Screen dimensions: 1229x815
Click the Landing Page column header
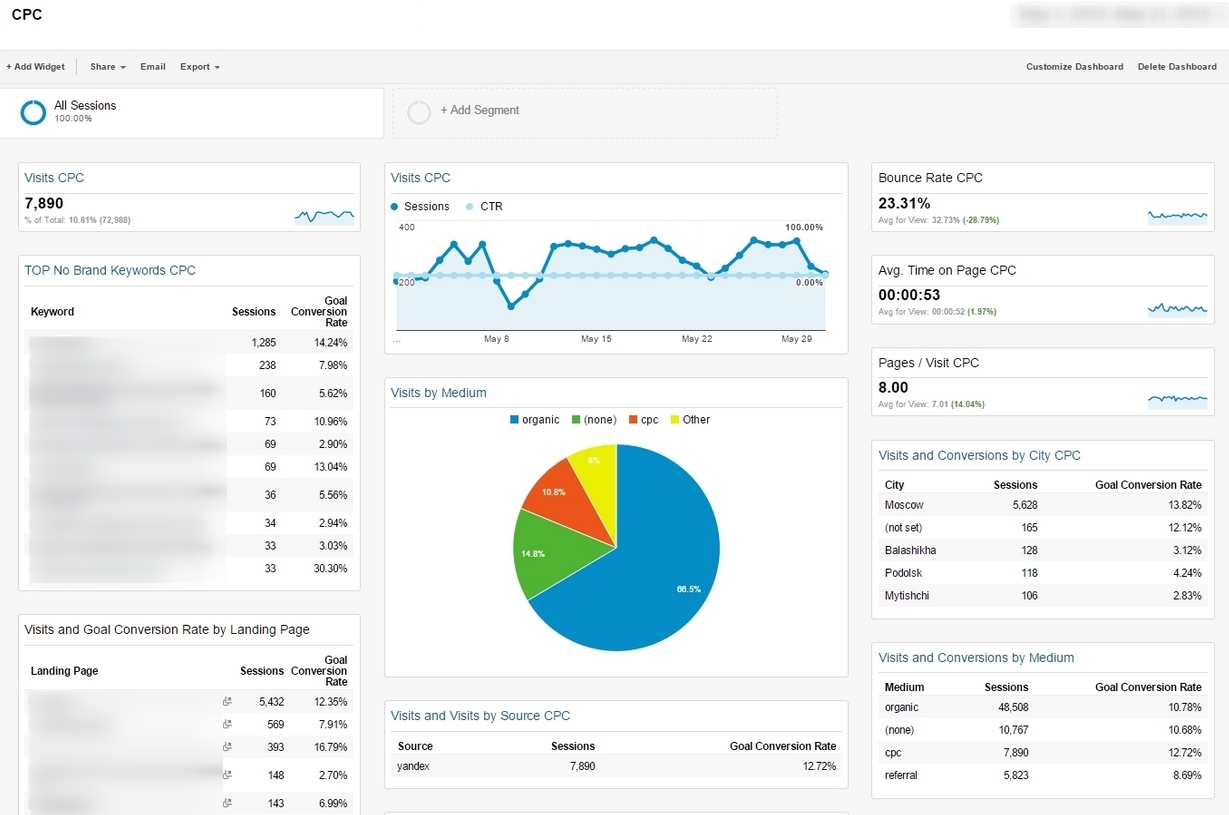click(x=64, y=671)
